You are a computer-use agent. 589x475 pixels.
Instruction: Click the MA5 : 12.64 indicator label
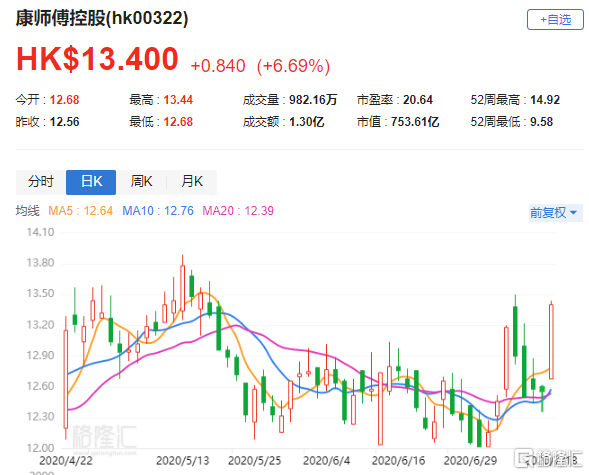[80, 211]
